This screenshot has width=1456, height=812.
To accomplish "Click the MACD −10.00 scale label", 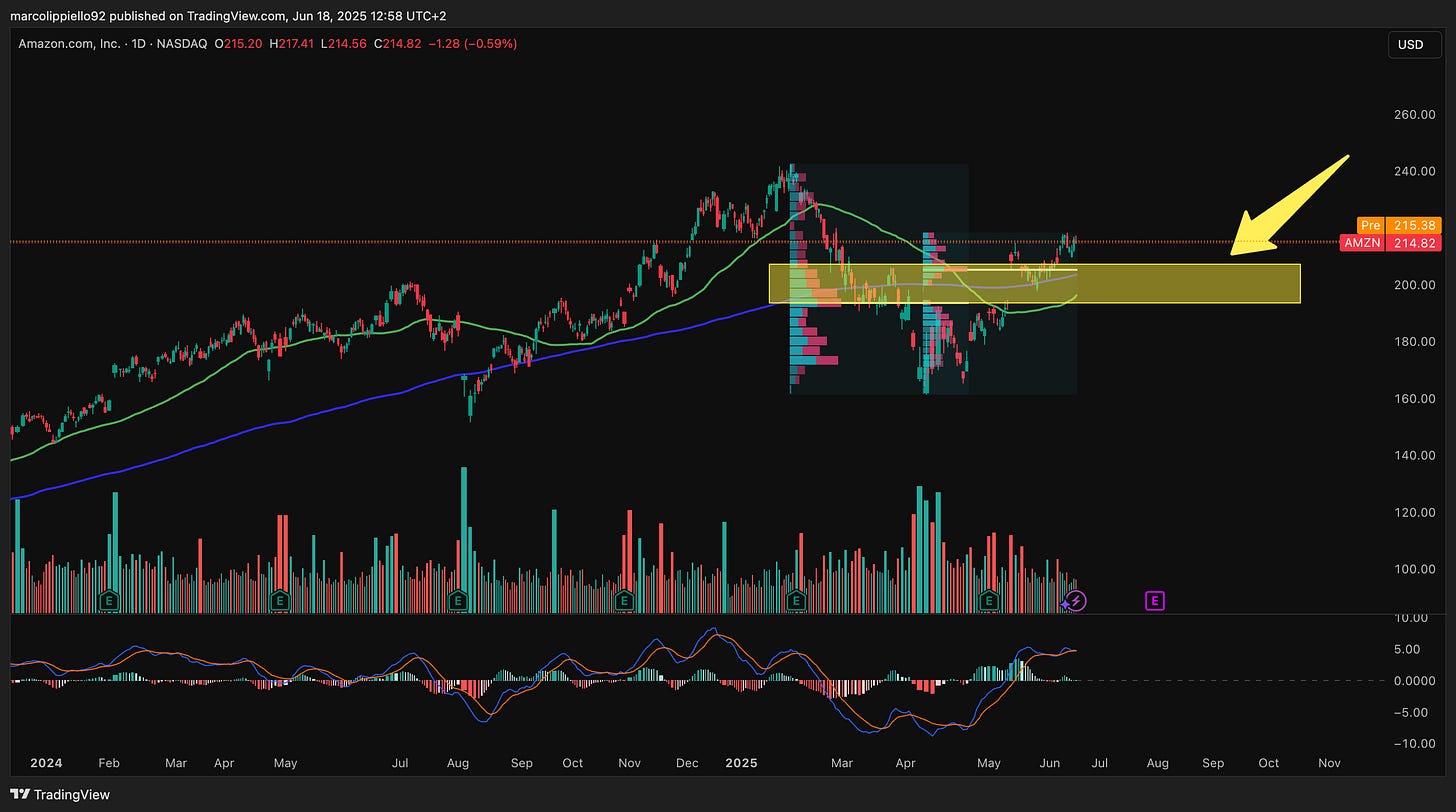I will (1415, 744).
